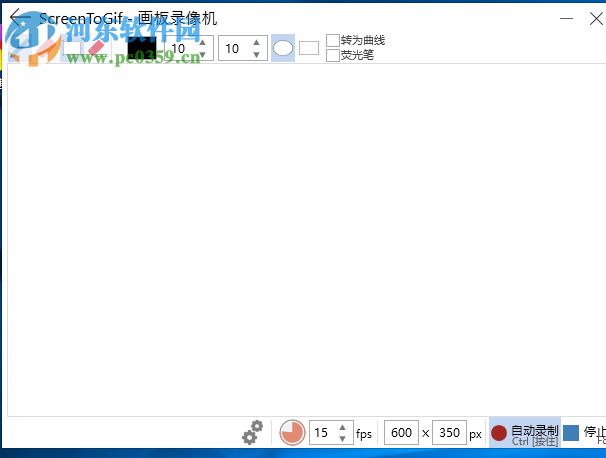The height and width of the screenshot is (458, 606).
Task: Select the eraser tool
Action: point(97,48)
